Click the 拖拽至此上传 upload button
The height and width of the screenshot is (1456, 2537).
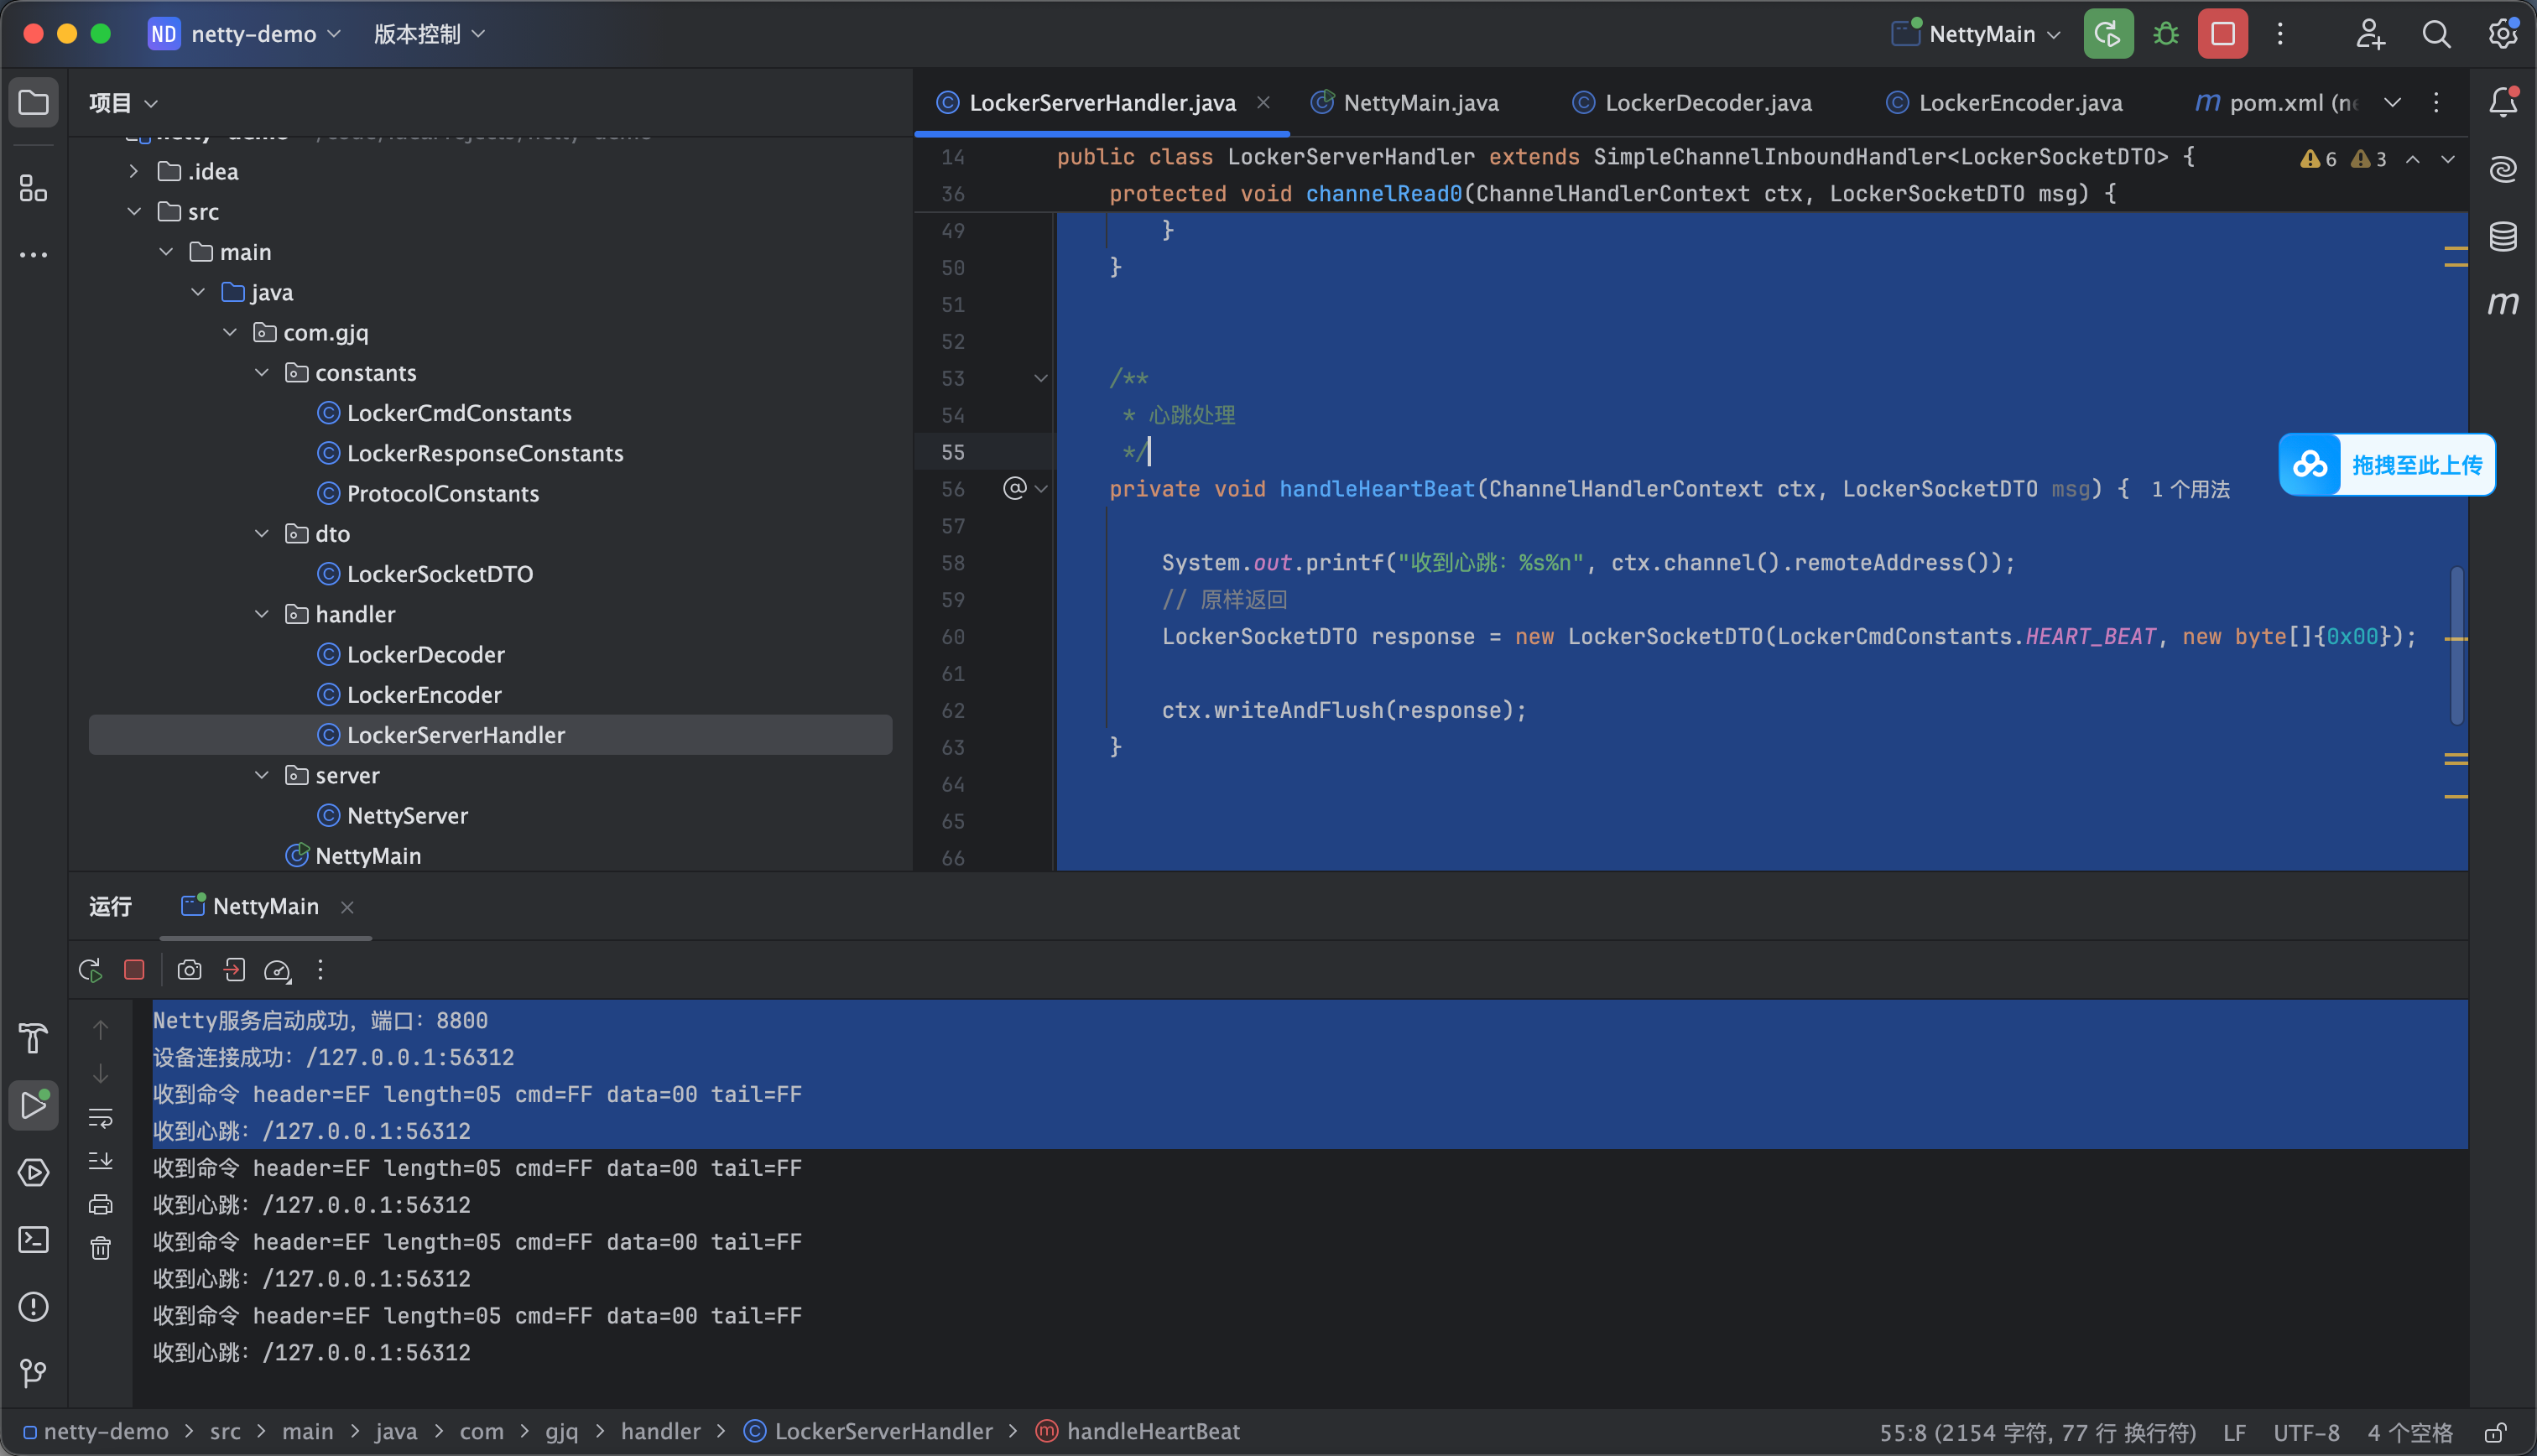2387,464
